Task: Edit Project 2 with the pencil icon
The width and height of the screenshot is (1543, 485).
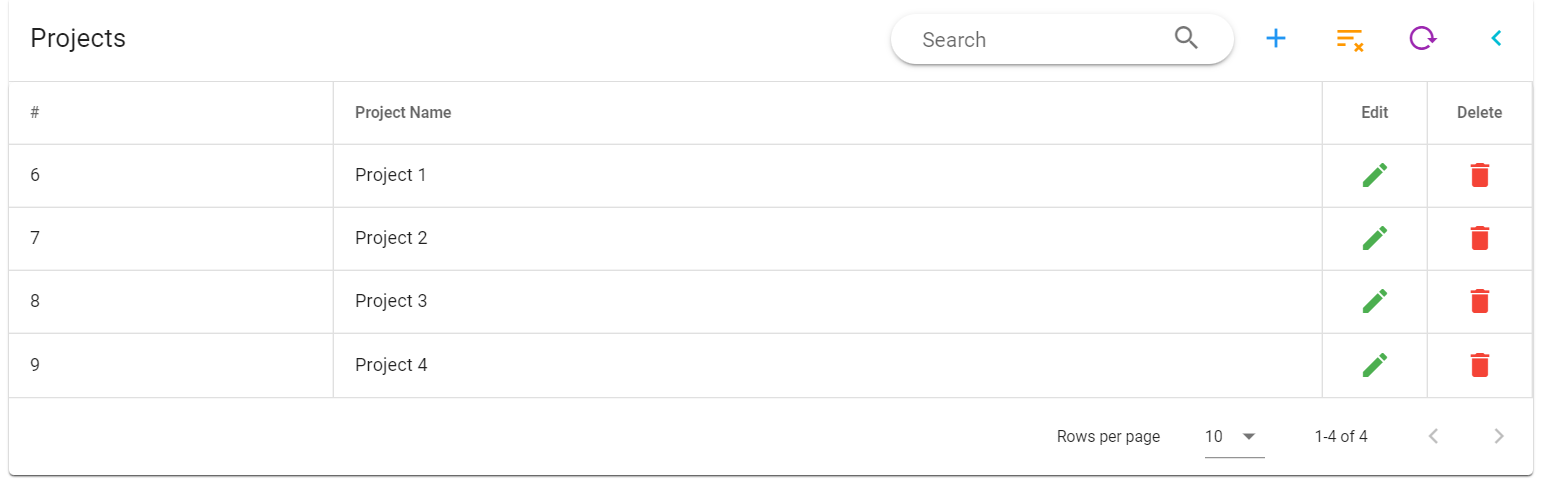Action: click(1375, 238)
